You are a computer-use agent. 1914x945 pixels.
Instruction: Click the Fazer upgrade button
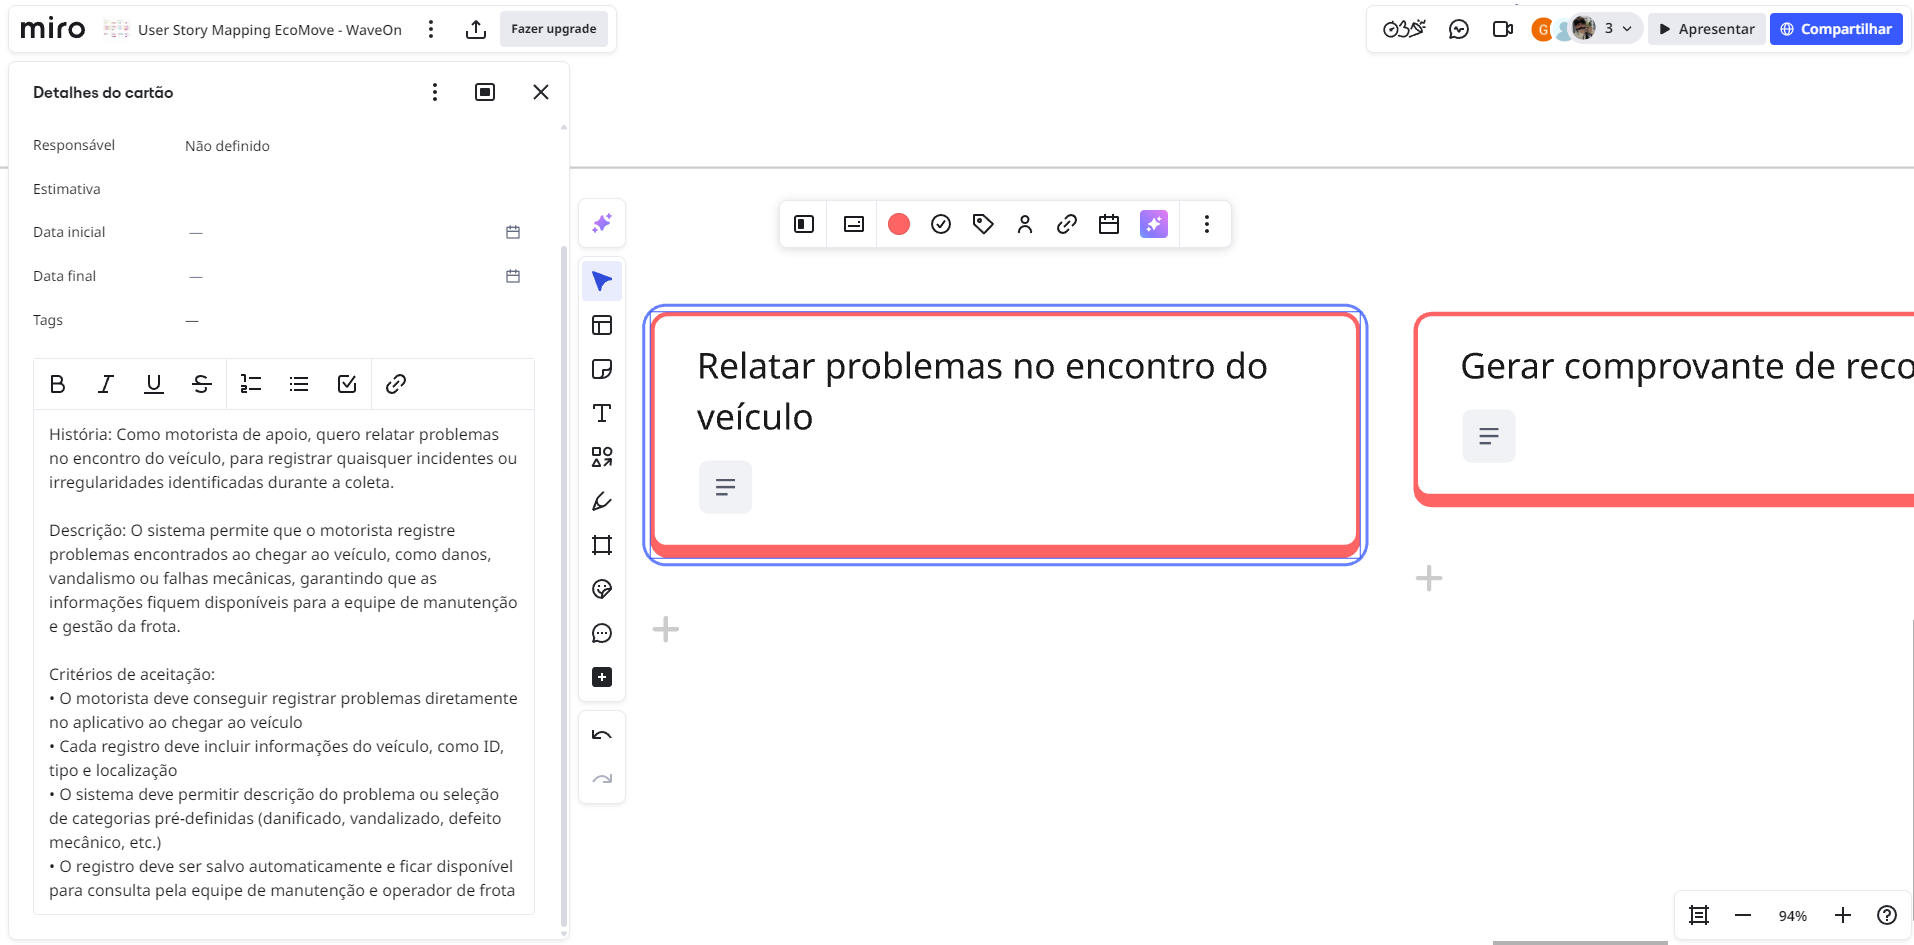[x=553, y=29]
